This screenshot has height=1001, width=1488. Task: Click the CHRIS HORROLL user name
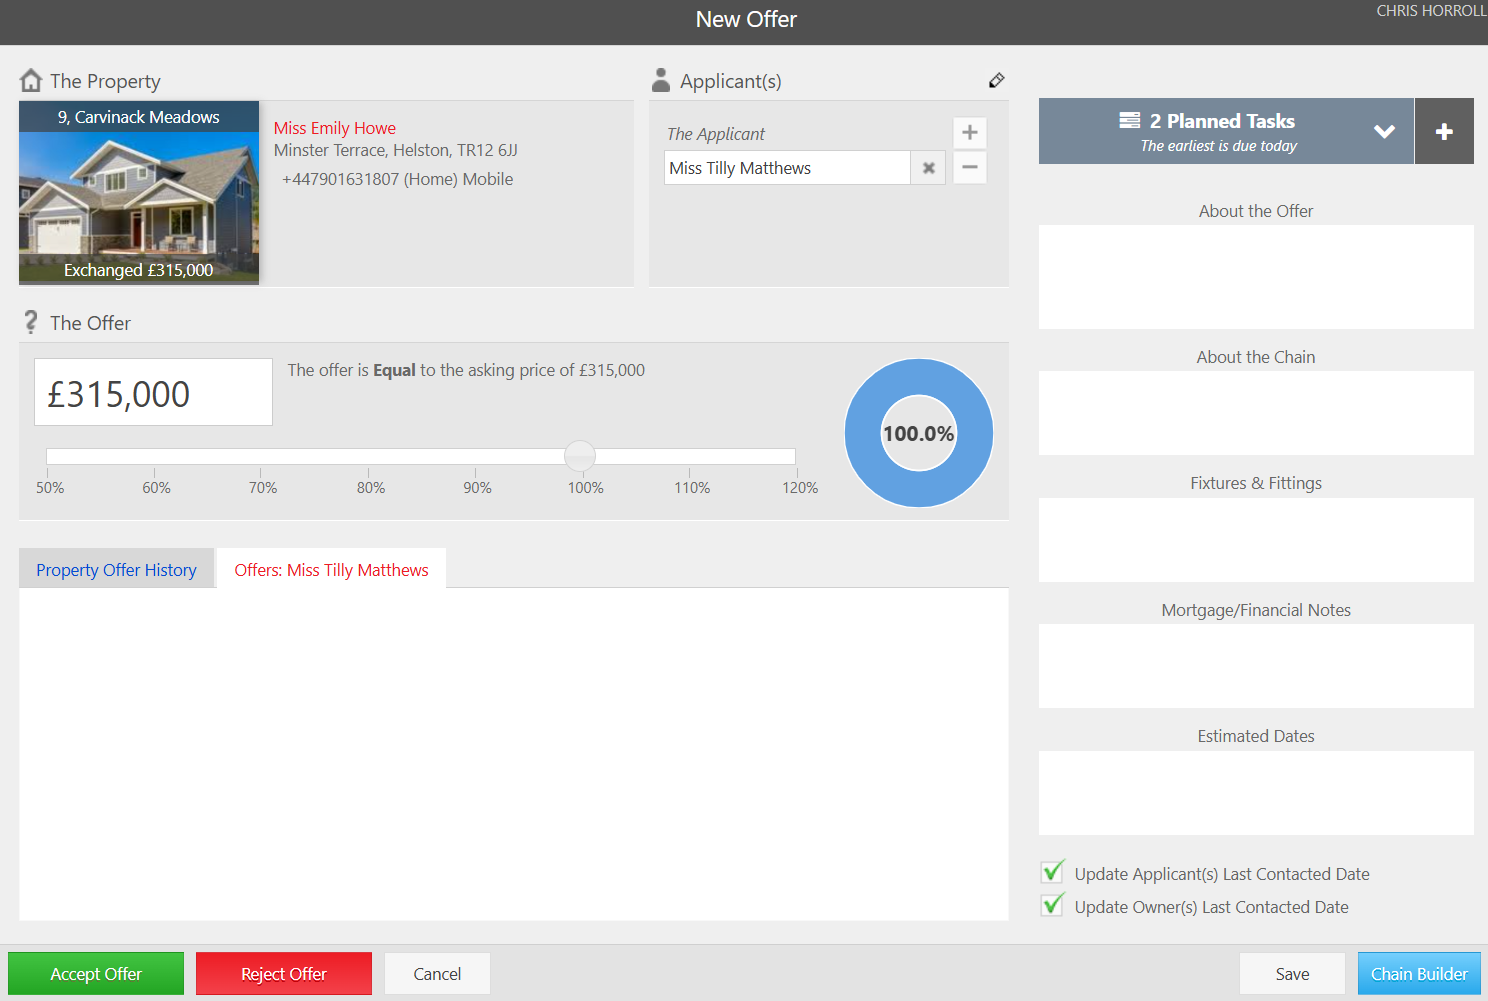coord(1431,11)
